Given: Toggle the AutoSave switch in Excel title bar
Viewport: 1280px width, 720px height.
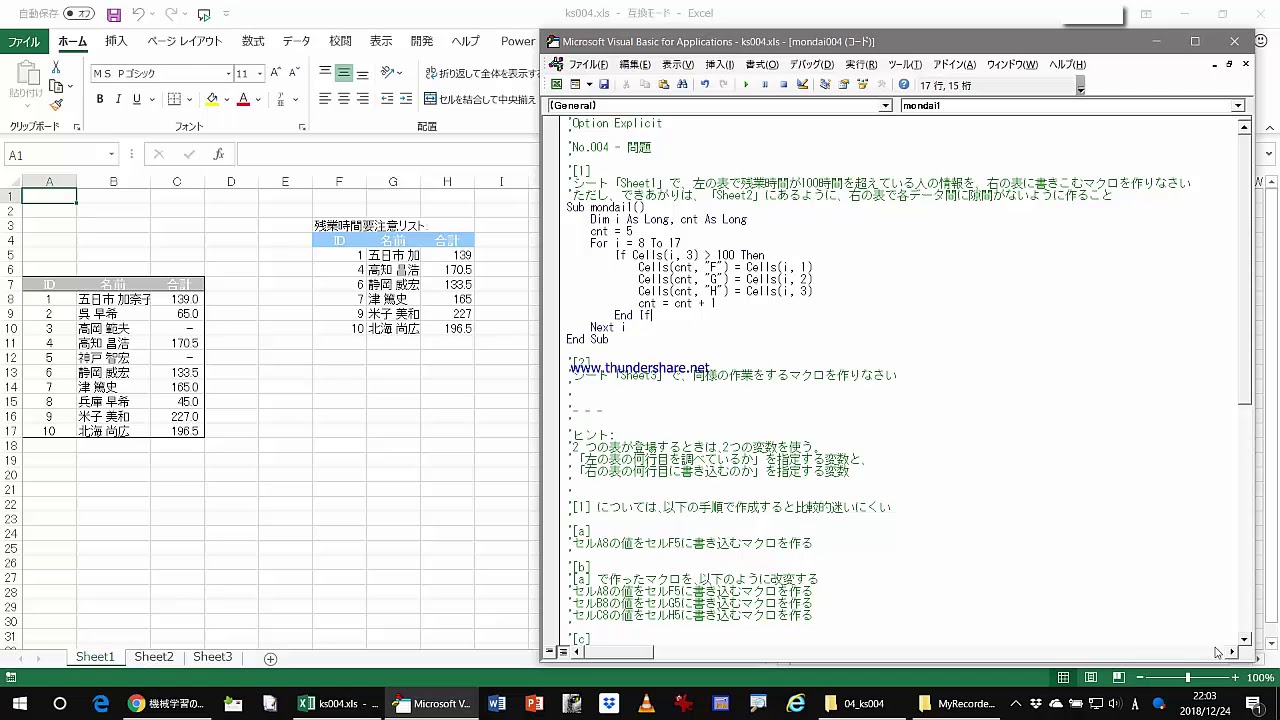Looking at the screenshot, I should click(78, 14).
